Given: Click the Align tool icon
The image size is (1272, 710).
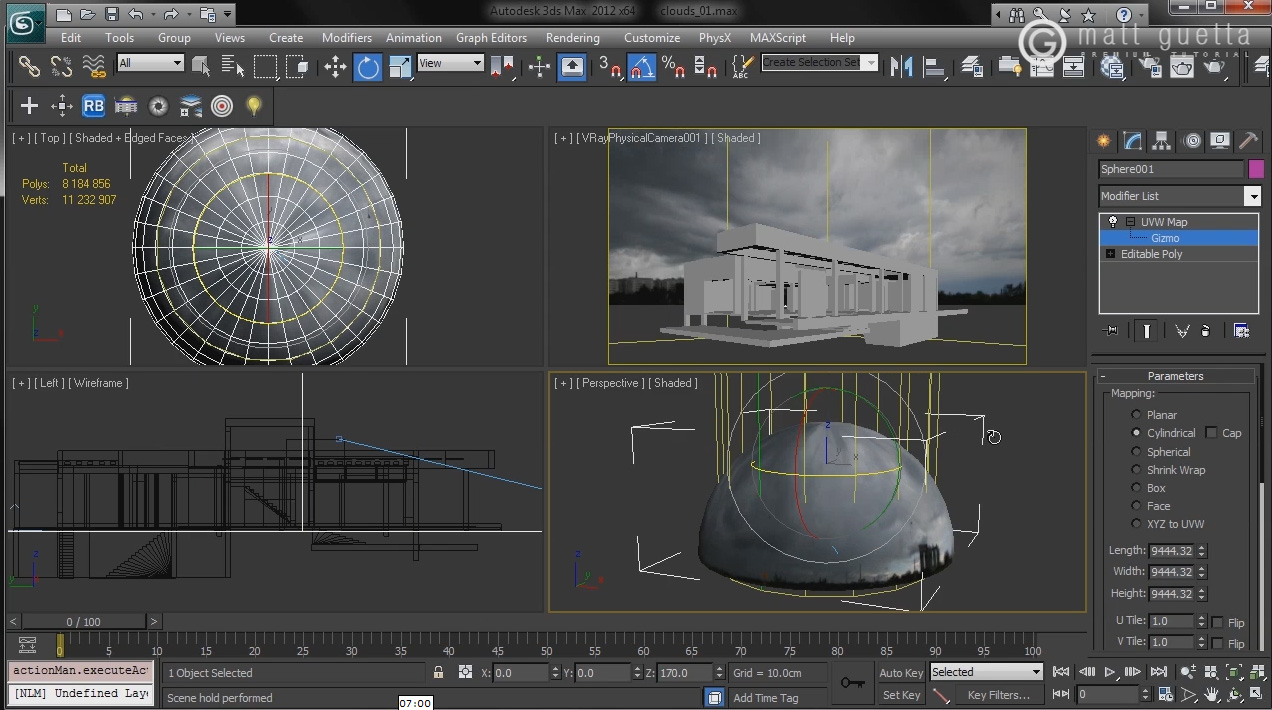Looking at the screenshot, I should [x=934, y=67].
